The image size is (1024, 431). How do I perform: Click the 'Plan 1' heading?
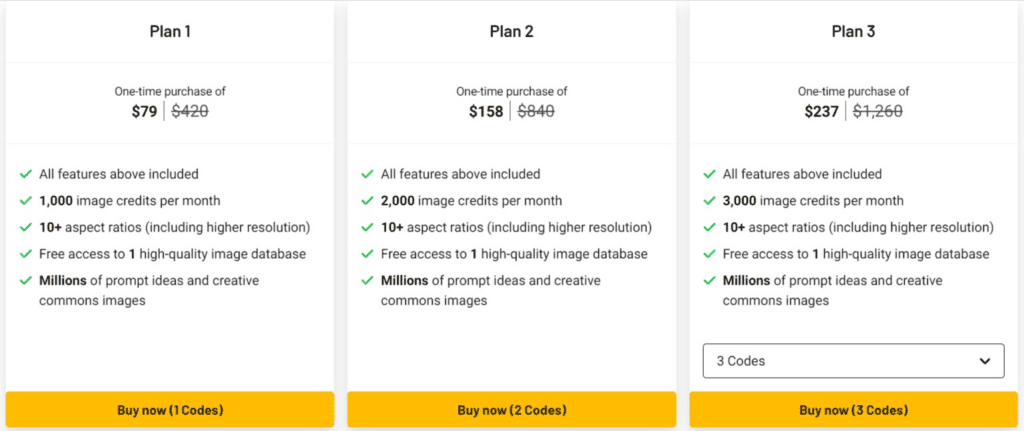tap(170, 31)
